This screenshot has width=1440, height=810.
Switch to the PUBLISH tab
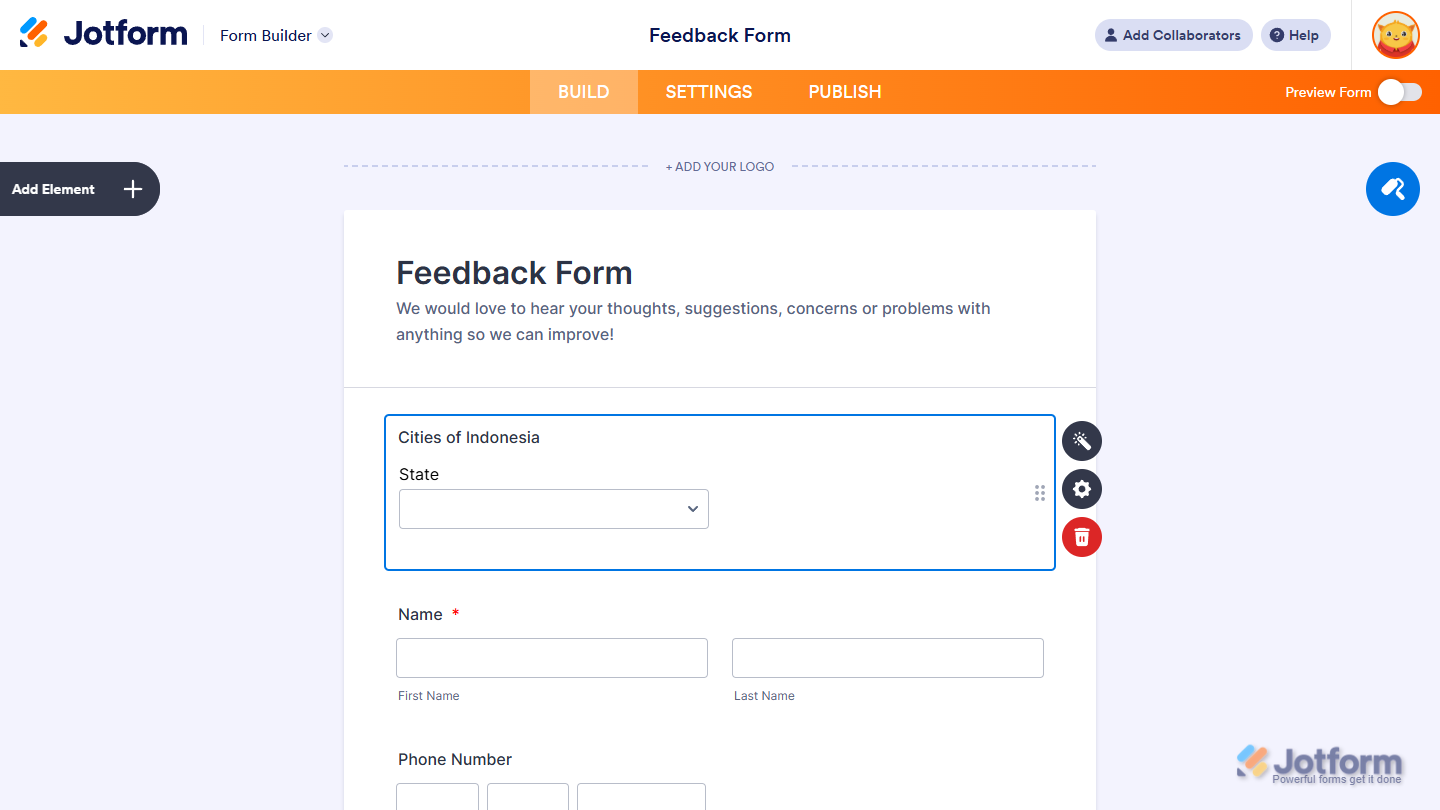click(844, 91)
